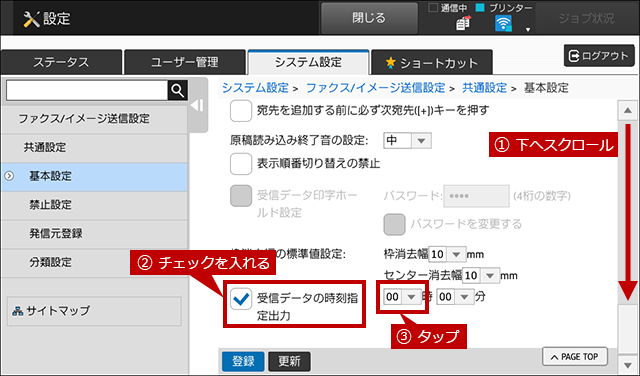Click the scrollbar up arrow
640x376 pixels.
click(627, 111)
